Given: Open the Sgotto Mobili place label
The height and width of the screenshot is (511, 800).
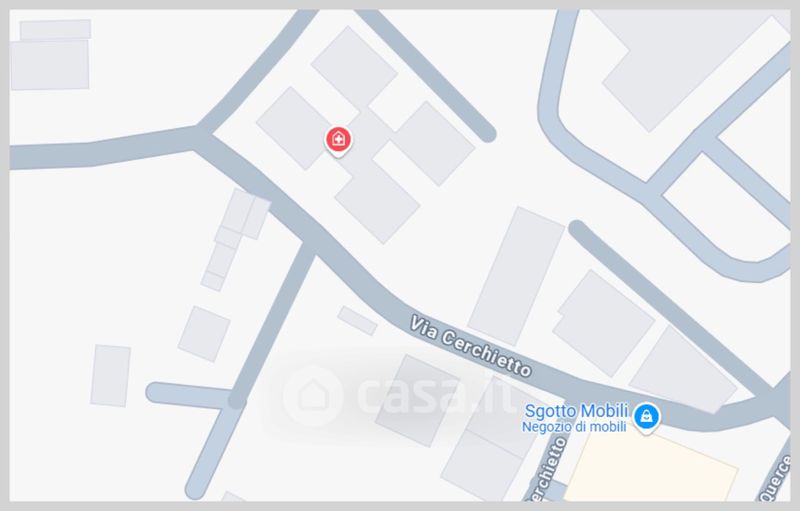Looking at the screenshot, I should click(x=576, y=411).
